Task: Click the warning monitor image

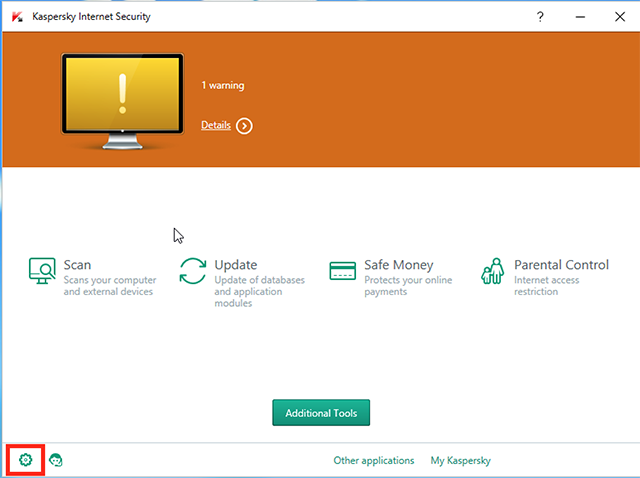Action: [122, 101]
